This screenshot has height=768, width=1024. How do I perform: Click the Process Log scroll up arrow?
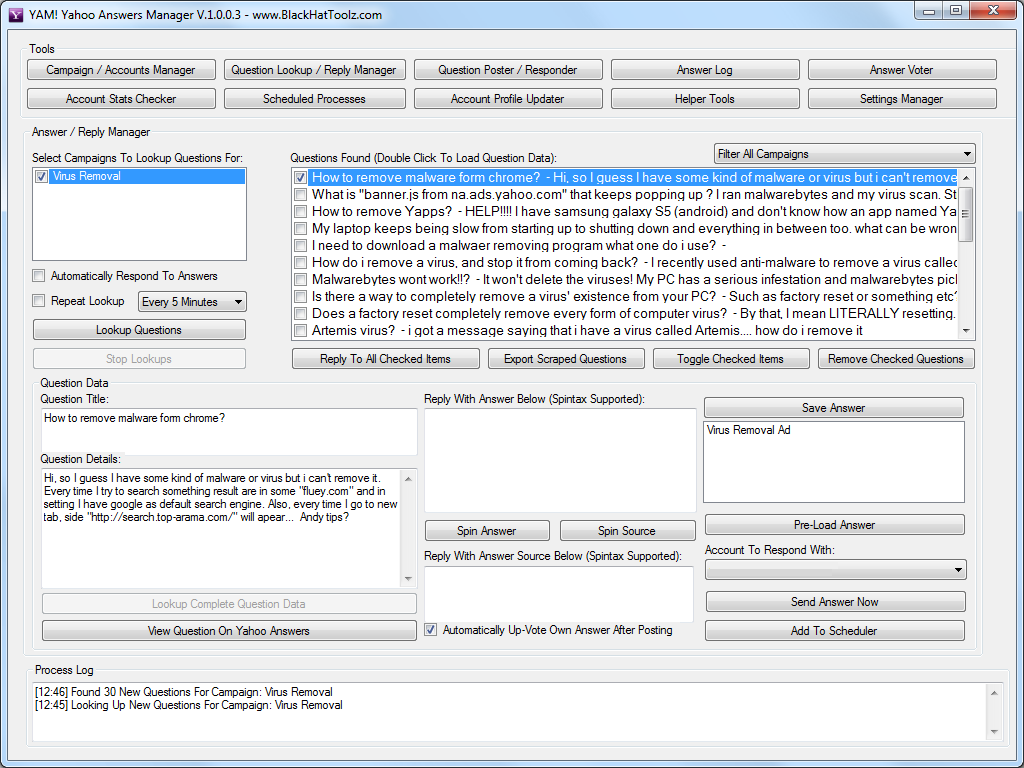tap(993, 693)
